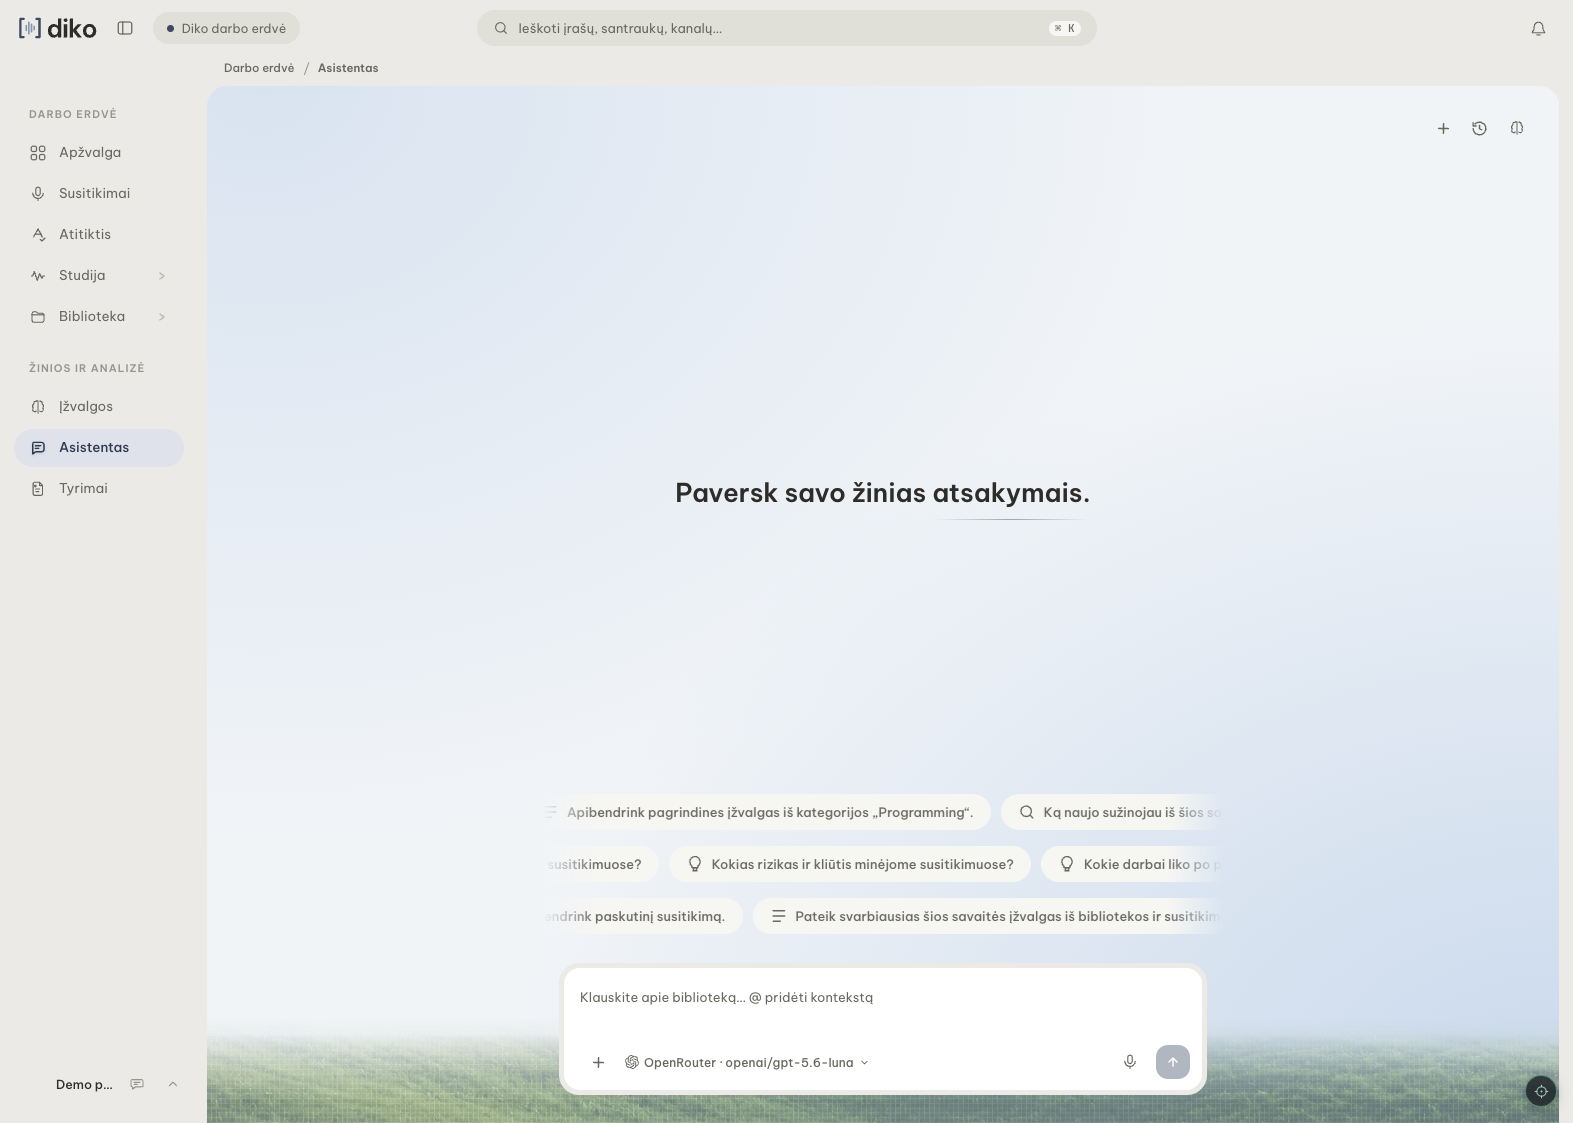This screenshot has width=1573, height=1123.
Task: Select Asistentas in sidebar
Action: point(99,448)
